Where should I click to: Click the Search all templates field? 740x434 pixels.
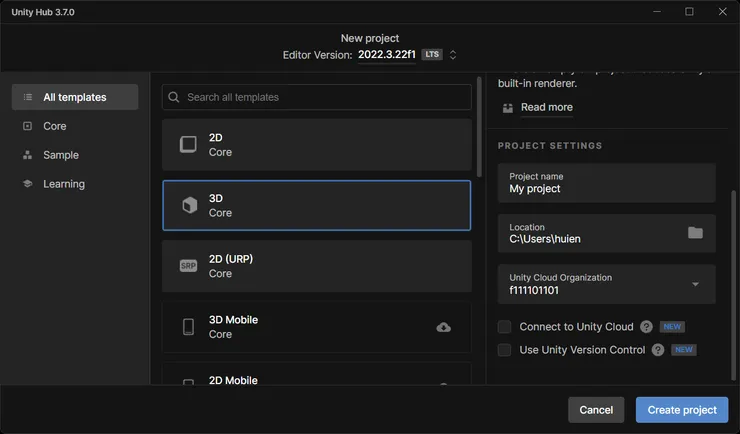click(316, 97)
